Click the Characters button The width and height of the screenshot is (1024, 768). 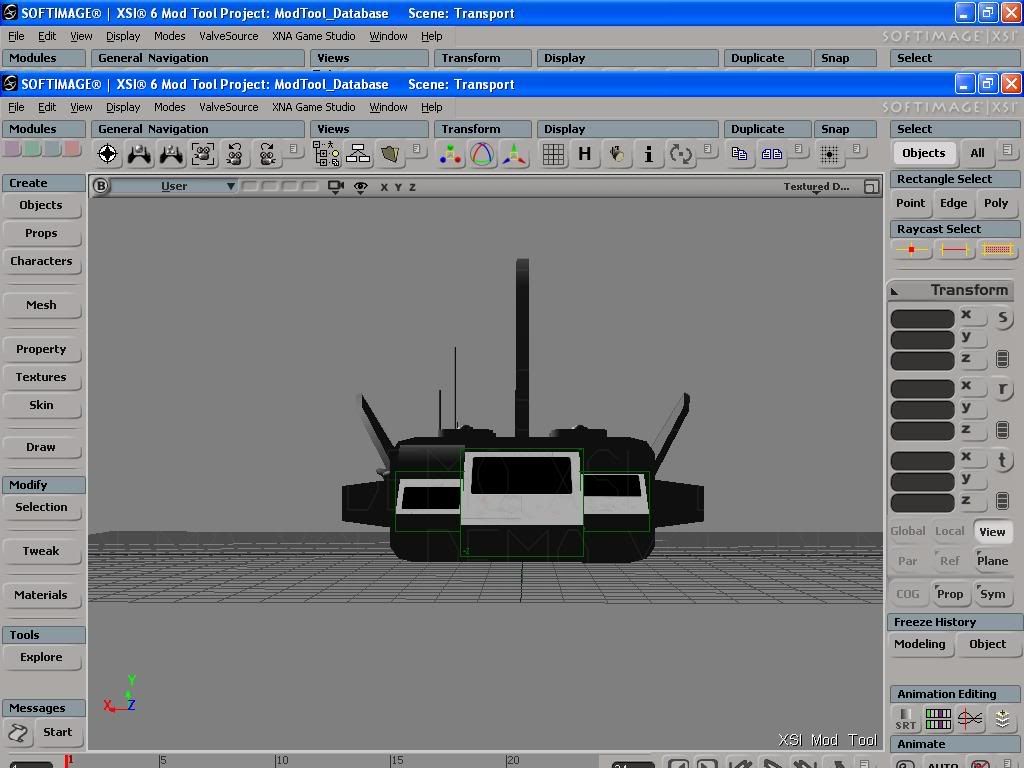41,261
